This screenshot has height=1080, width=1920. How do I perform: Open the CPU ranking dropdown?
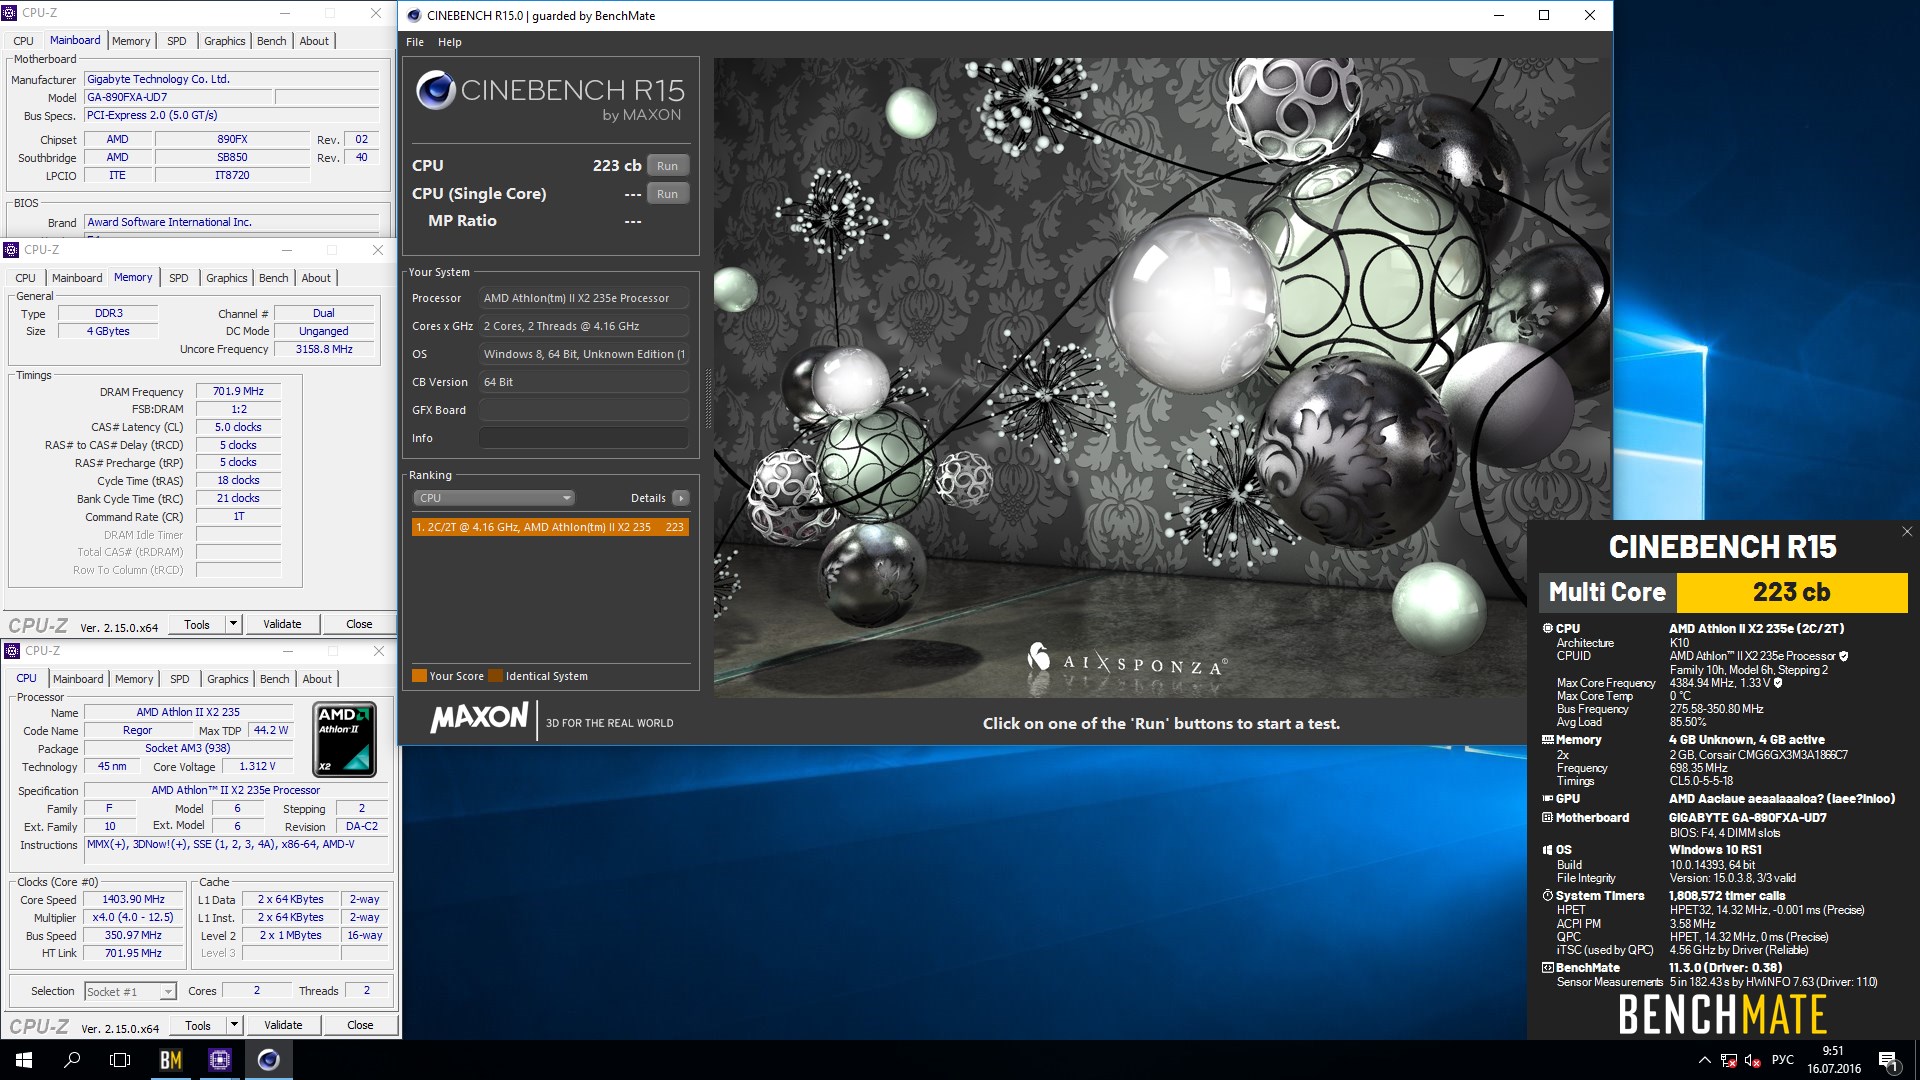tap(493, 498)
